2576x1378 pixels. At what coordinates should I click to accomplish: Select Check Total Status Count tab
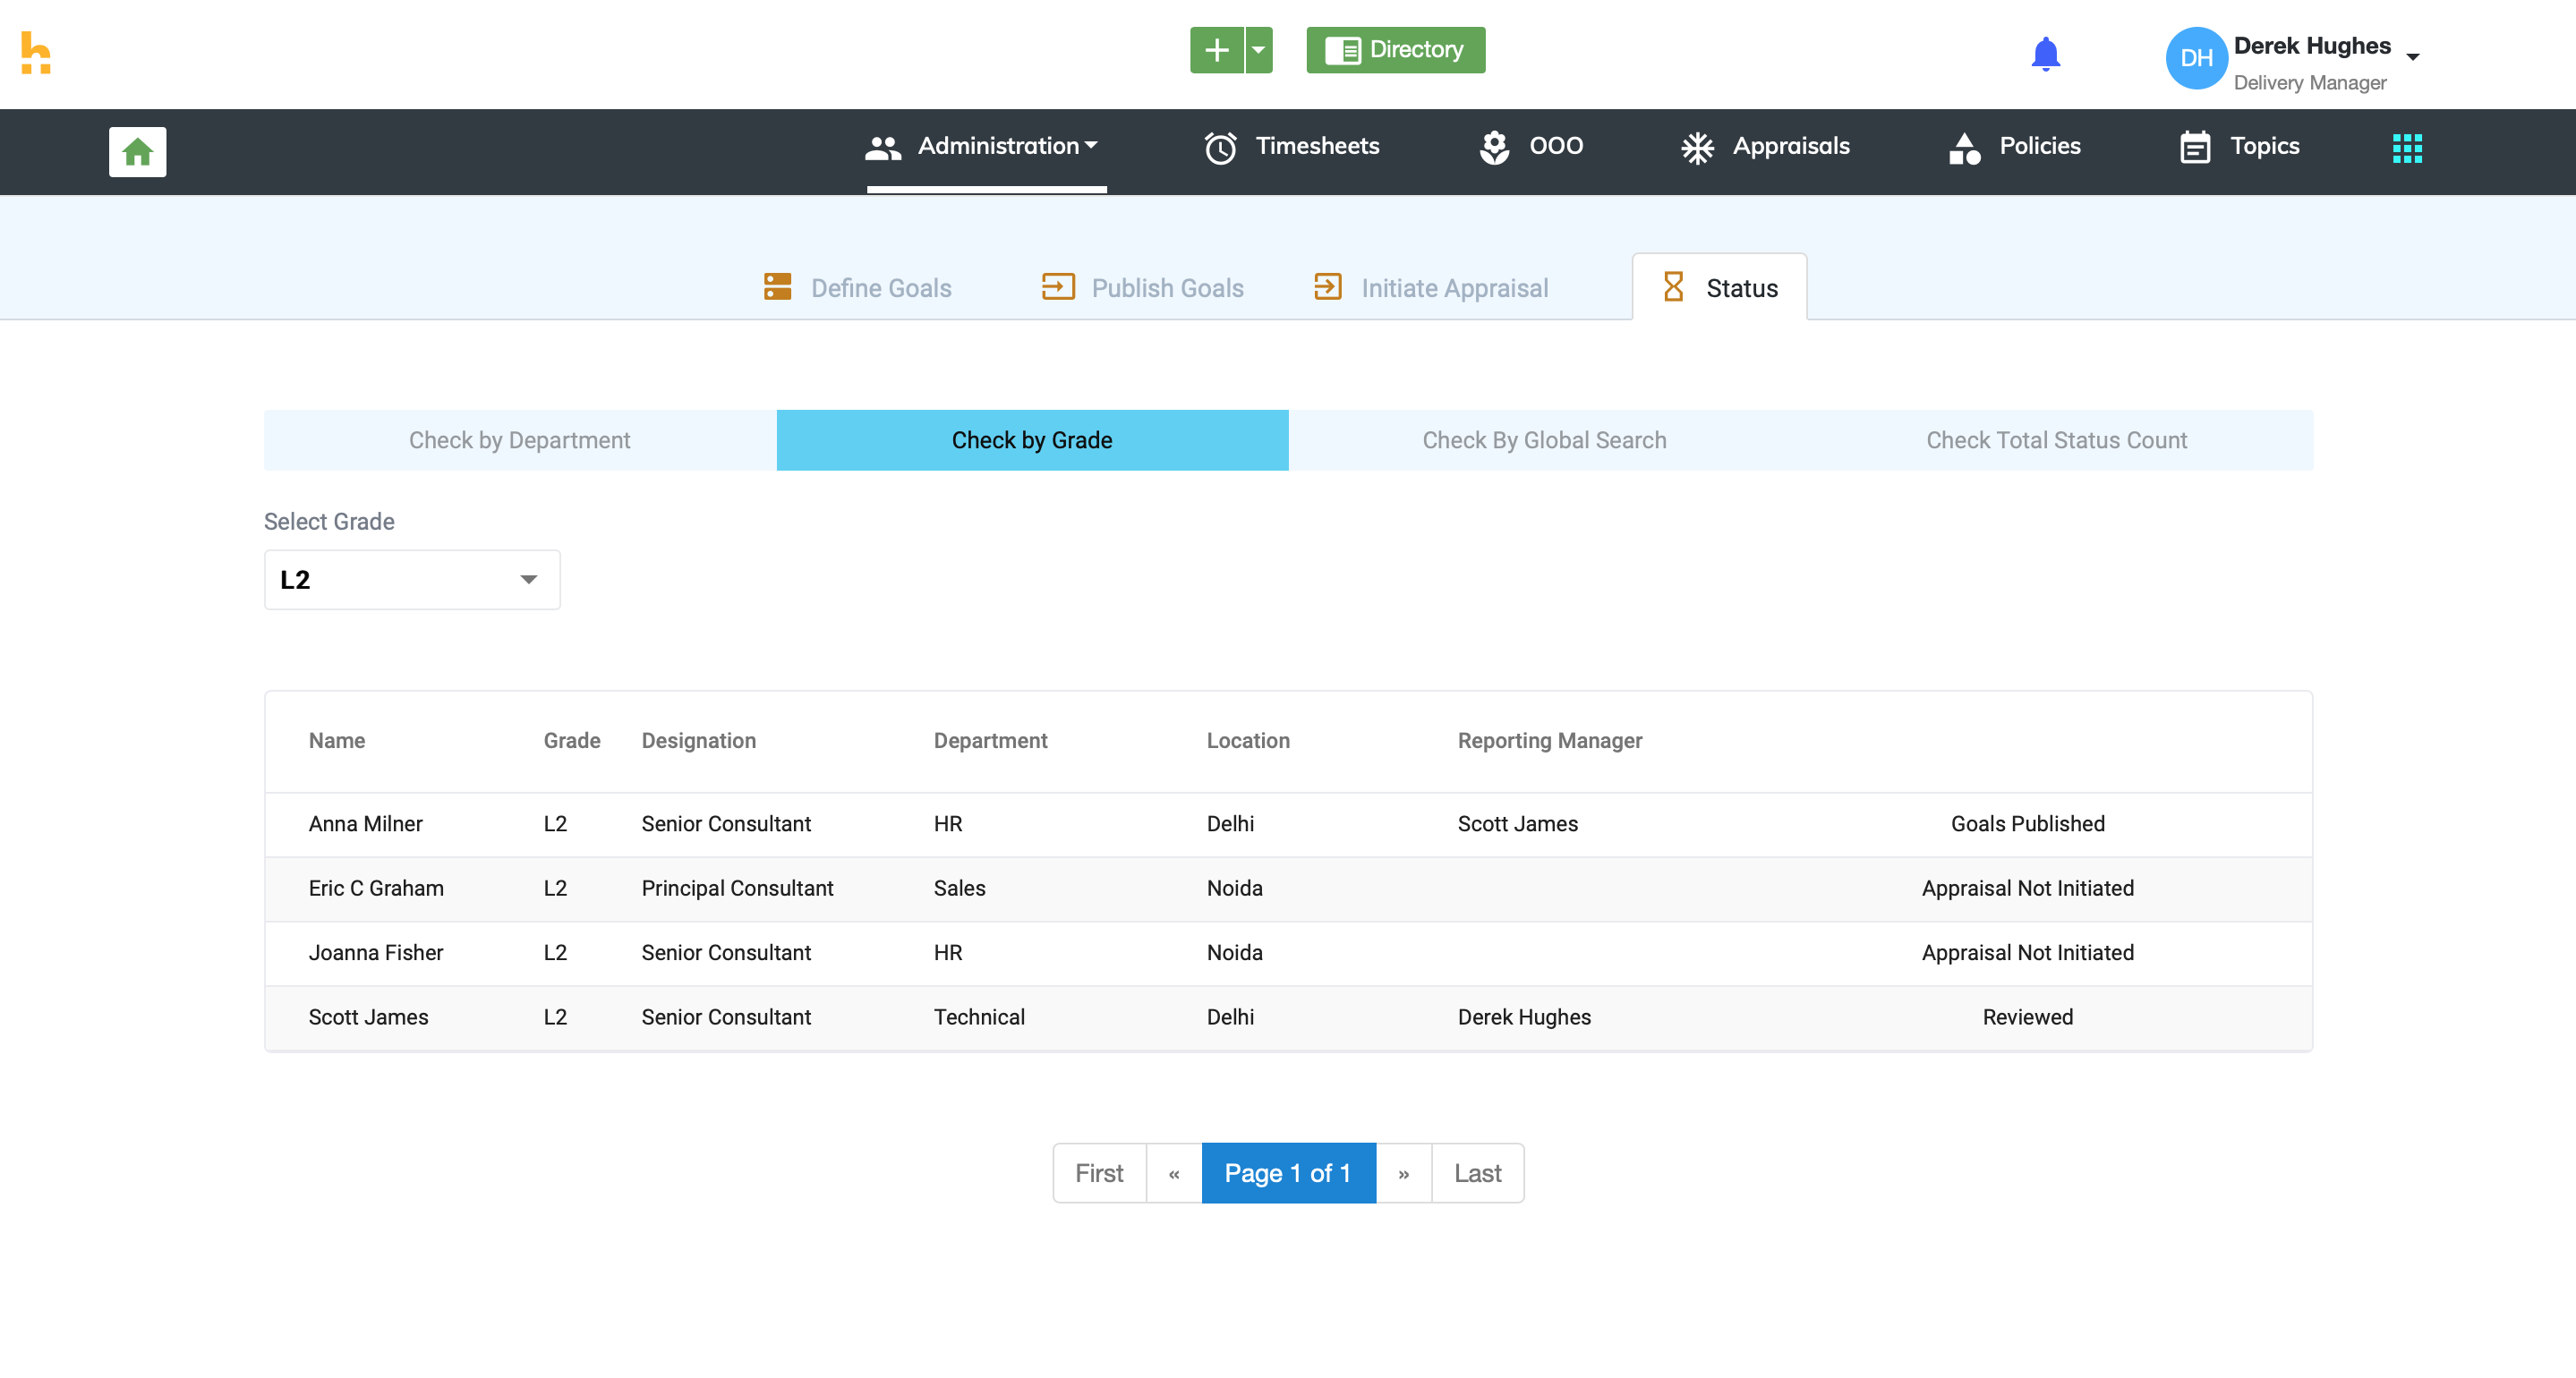(x=2056, y=440)
